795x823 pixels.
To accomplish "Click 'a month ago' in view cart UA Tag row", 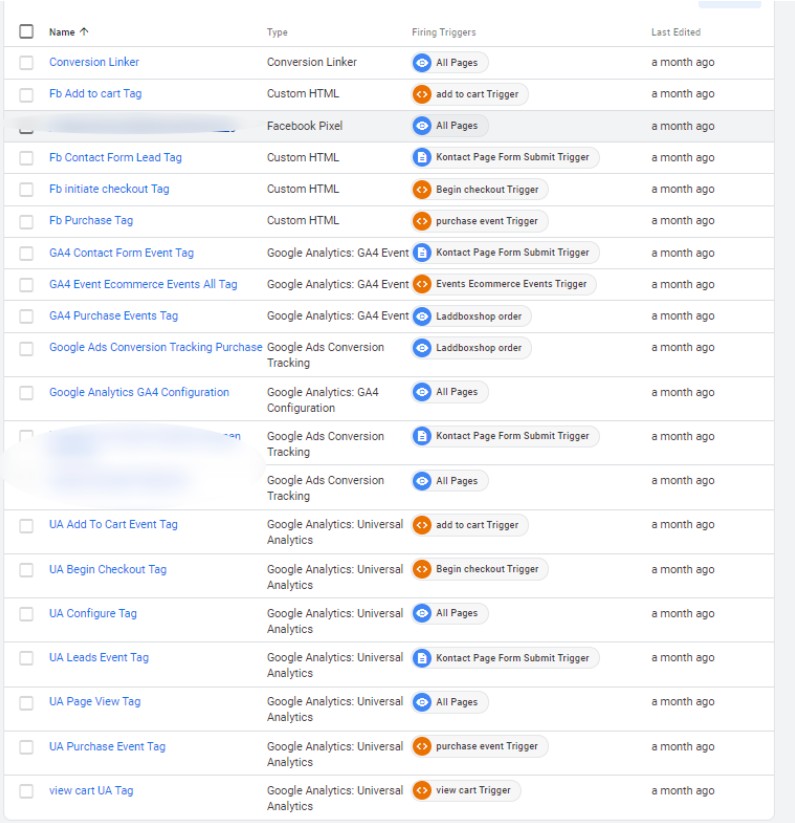I will click(x=683, y=790).
